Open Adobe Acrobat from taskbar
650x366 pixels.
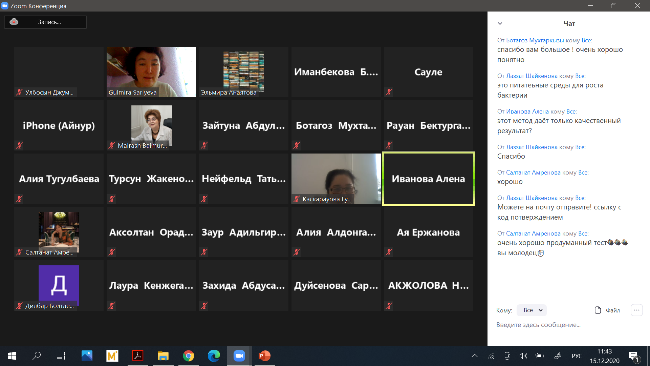point(138,356)
